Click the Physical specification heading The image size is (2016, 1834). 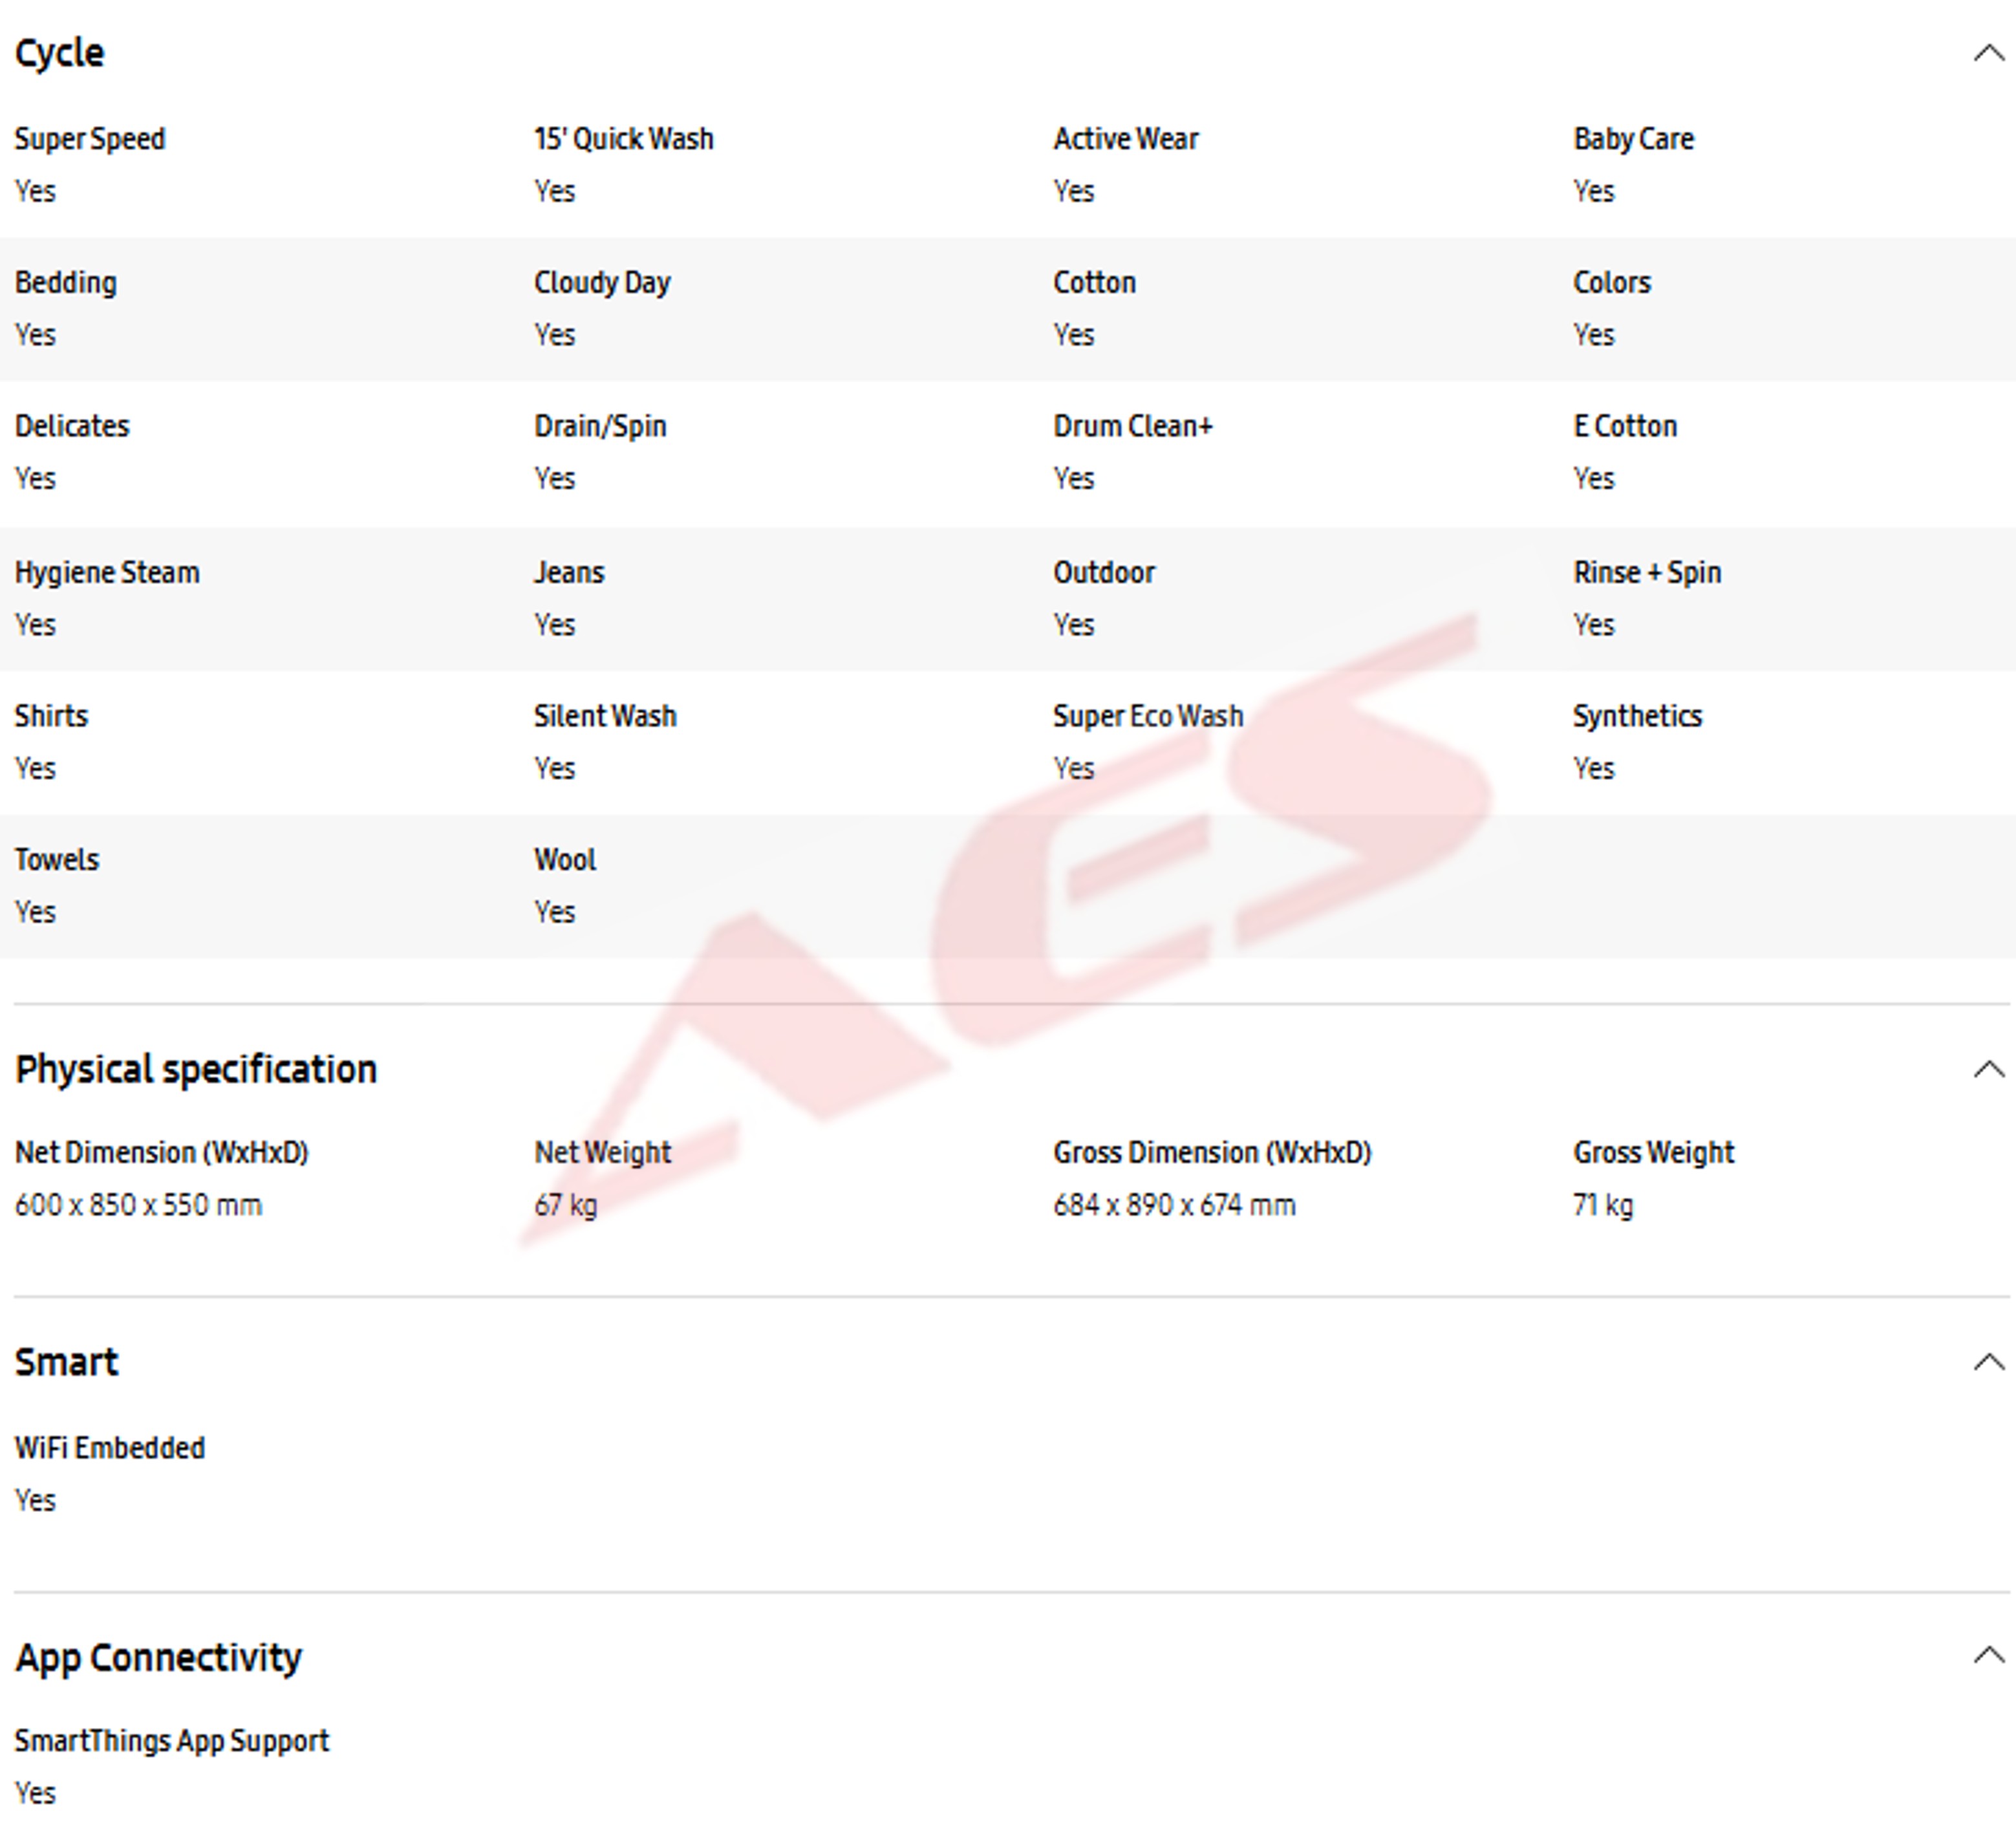pos(196,1069)
